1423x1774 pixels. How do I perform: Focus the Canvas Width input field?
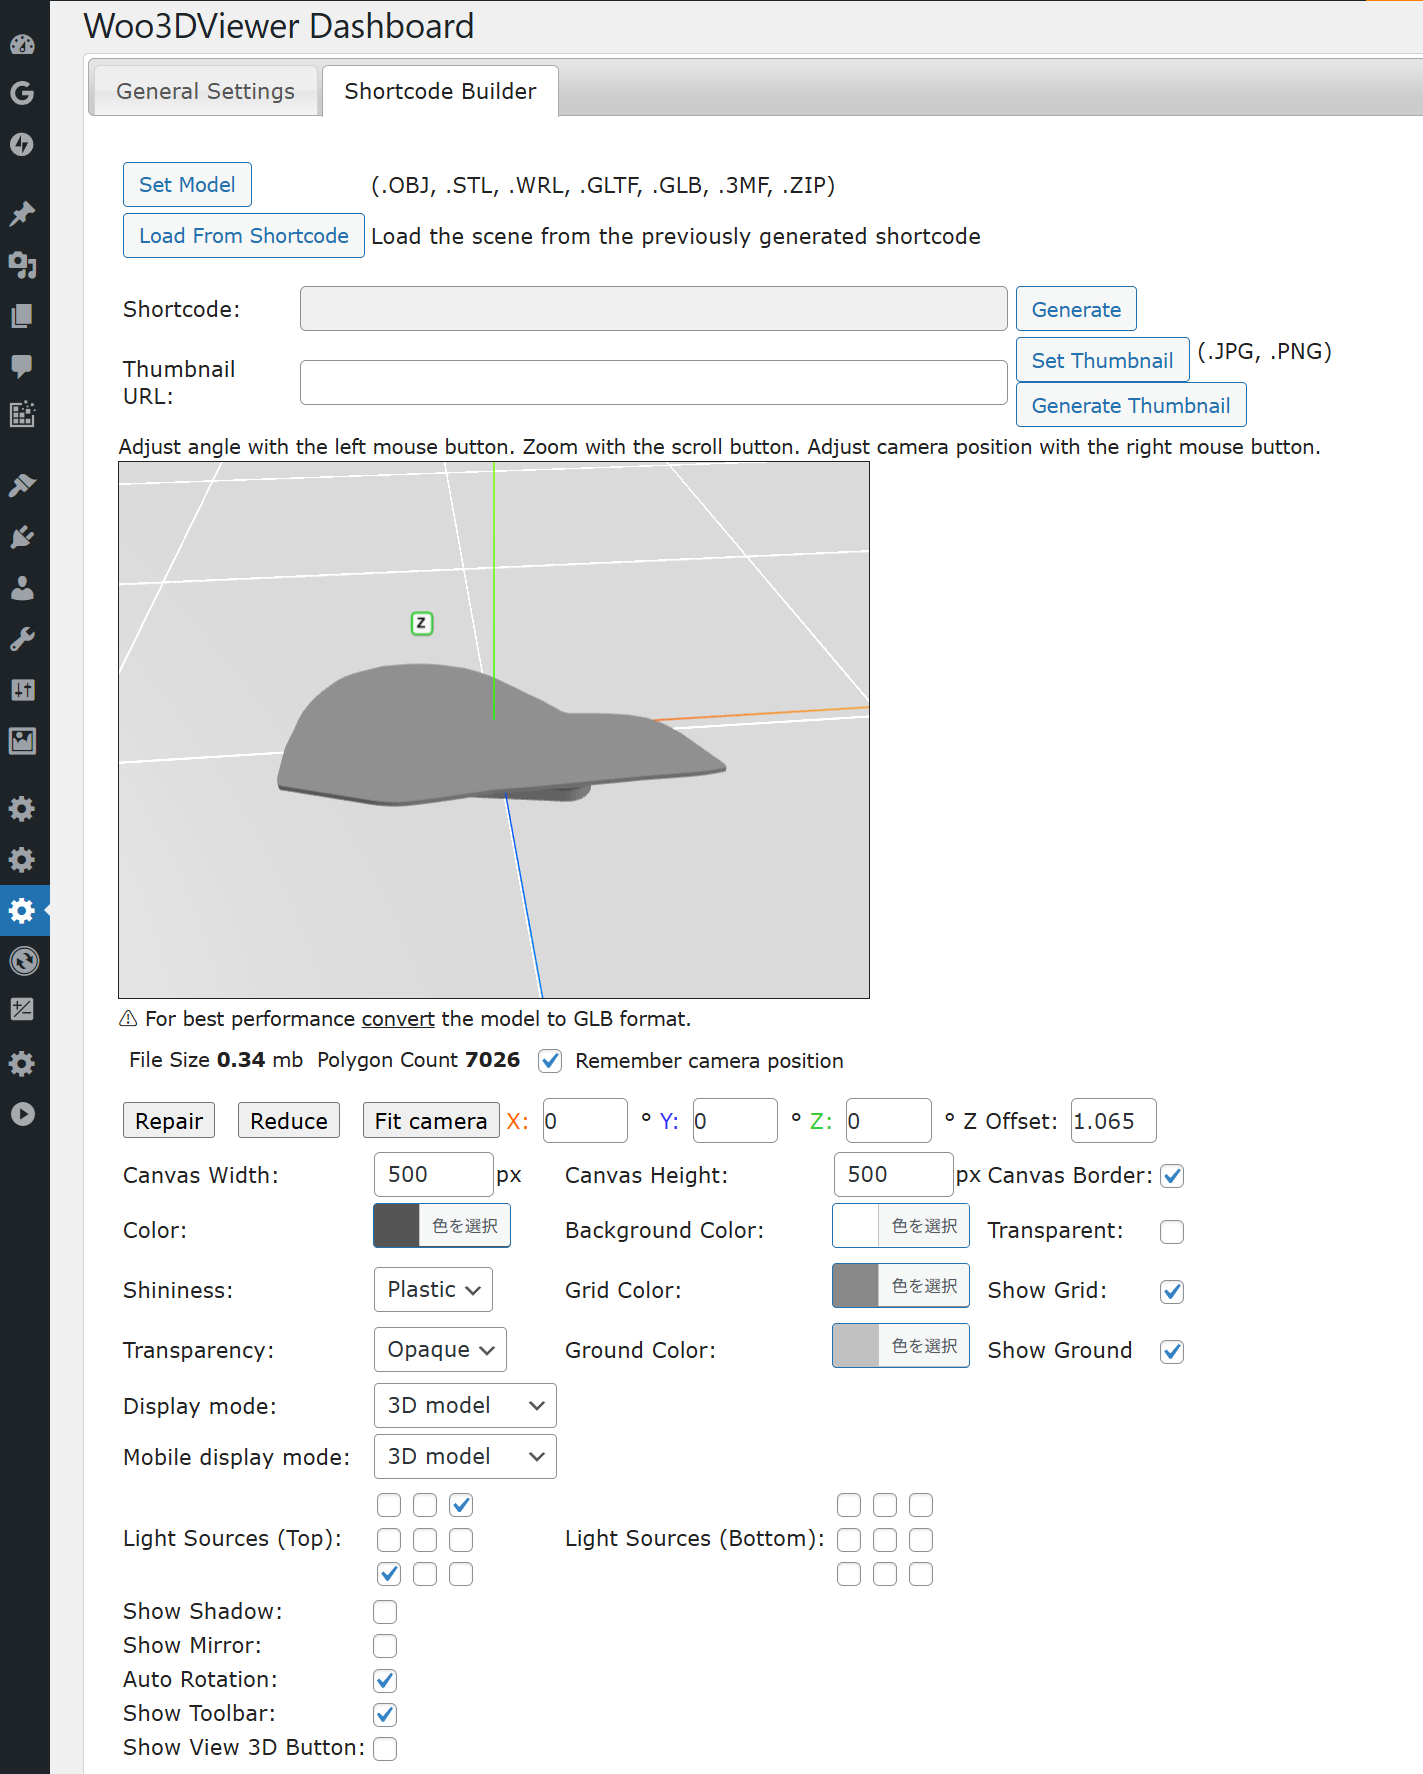[434, 1175]
